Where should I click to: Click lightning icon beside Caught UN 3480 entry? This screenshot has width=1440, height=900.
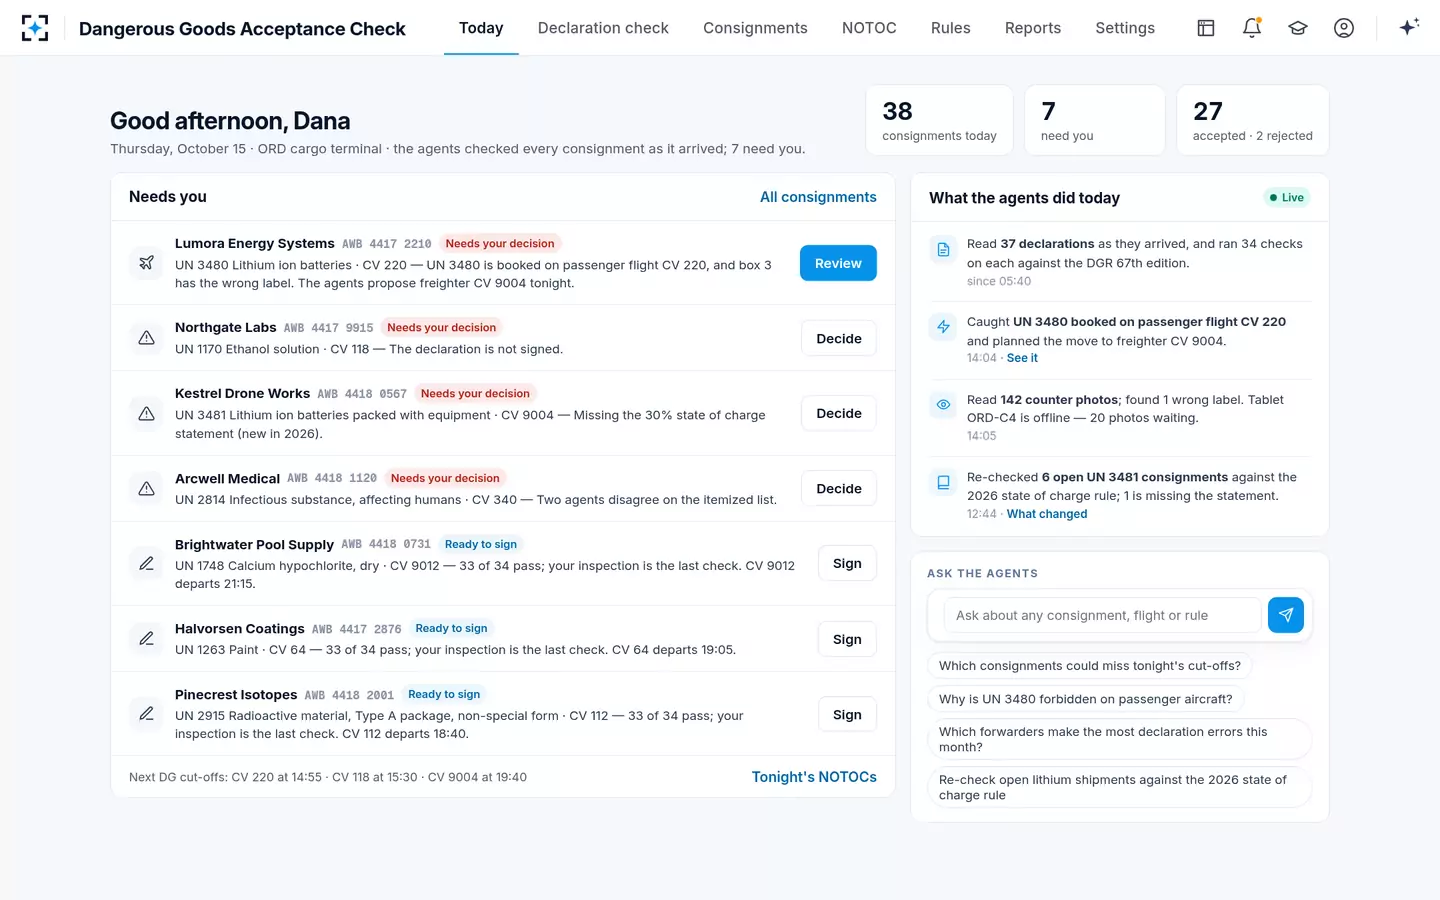point(943,327)
